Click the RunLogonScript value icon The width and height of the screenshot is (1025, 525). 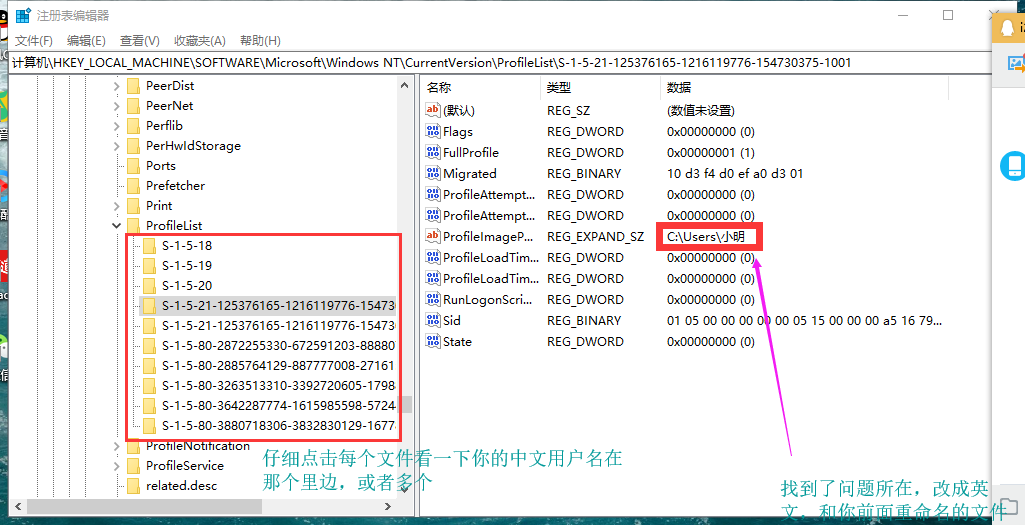pyautogui.click(x=433, y=299)
